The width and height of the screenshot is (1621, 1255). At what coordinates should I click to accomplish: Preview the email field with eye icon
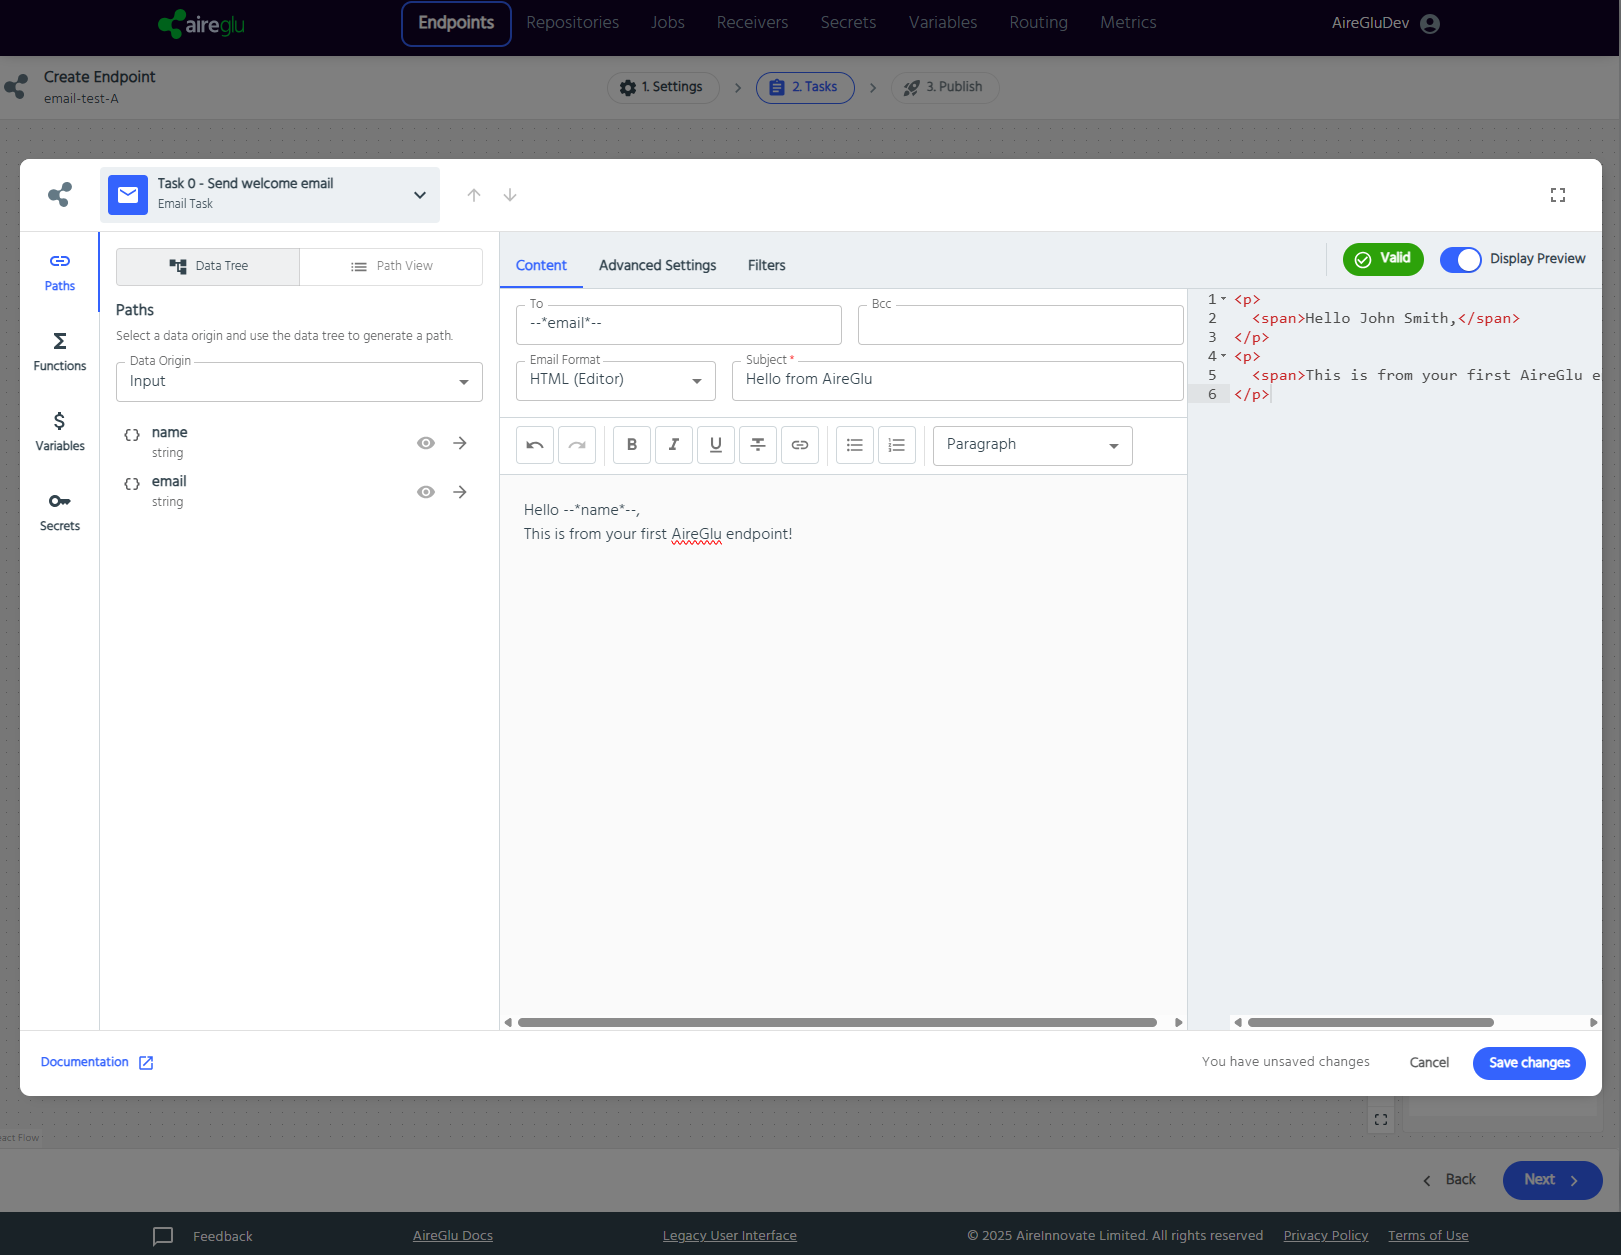coord(426,492)
